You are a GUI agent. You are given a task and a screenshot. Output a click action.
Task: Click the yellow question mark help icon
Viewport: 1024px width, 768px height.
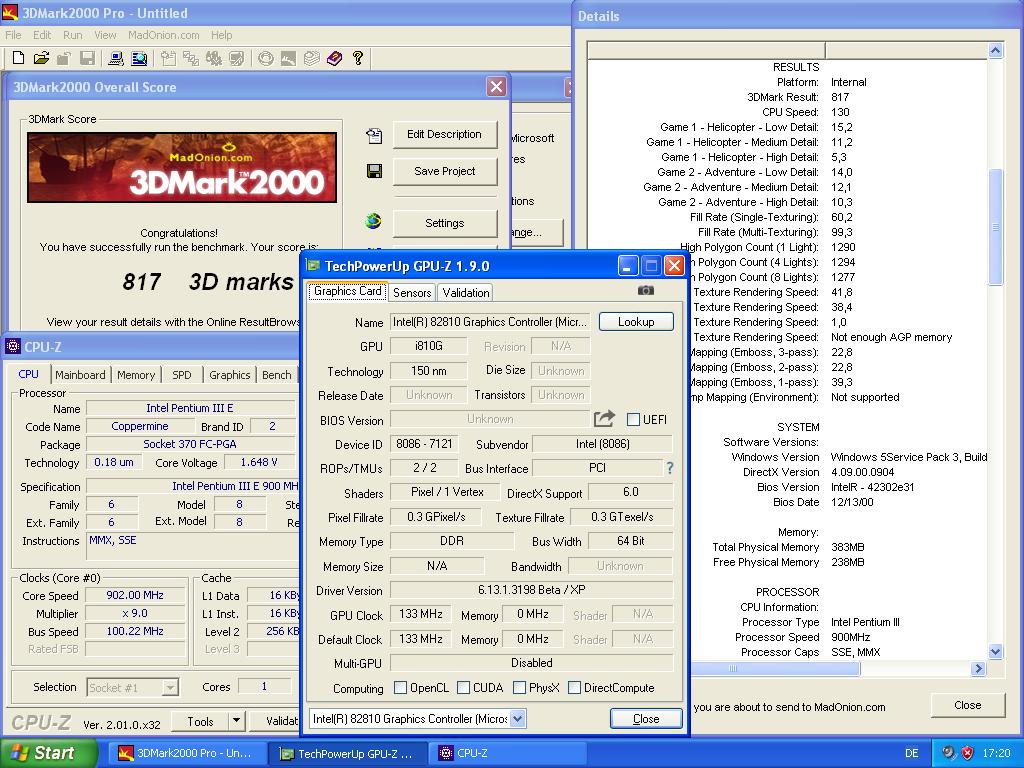(x=357, y=58)
